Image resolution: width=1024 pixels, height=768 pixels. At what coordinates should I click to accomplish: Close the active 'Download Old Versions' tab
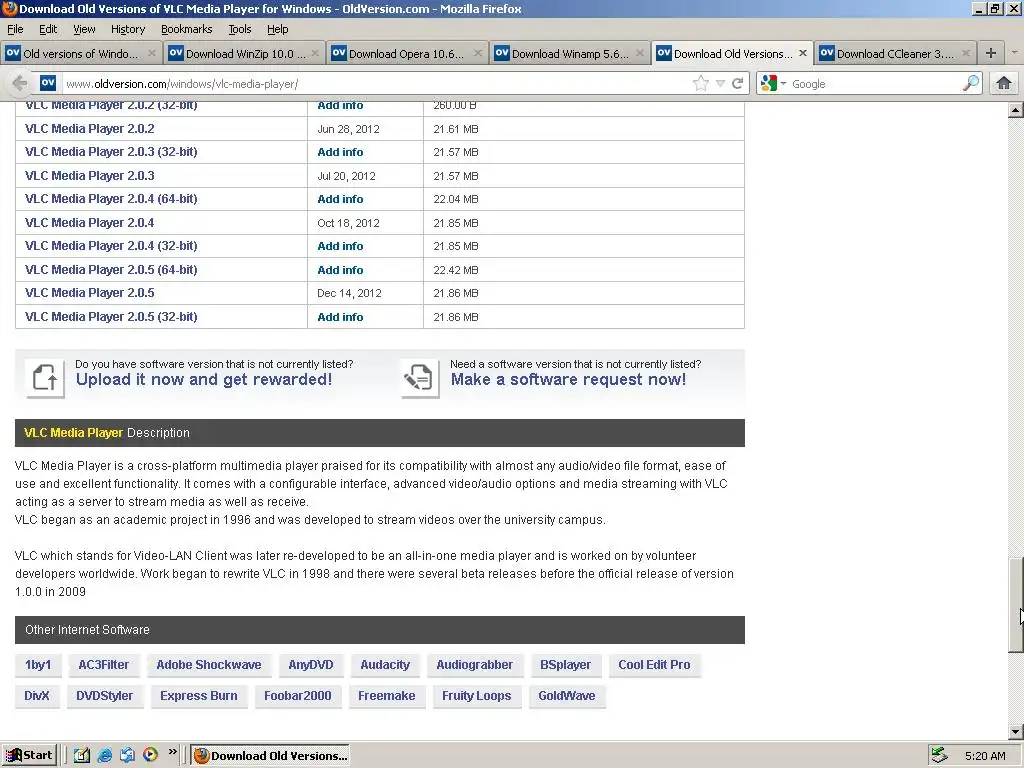click(803, 54)
